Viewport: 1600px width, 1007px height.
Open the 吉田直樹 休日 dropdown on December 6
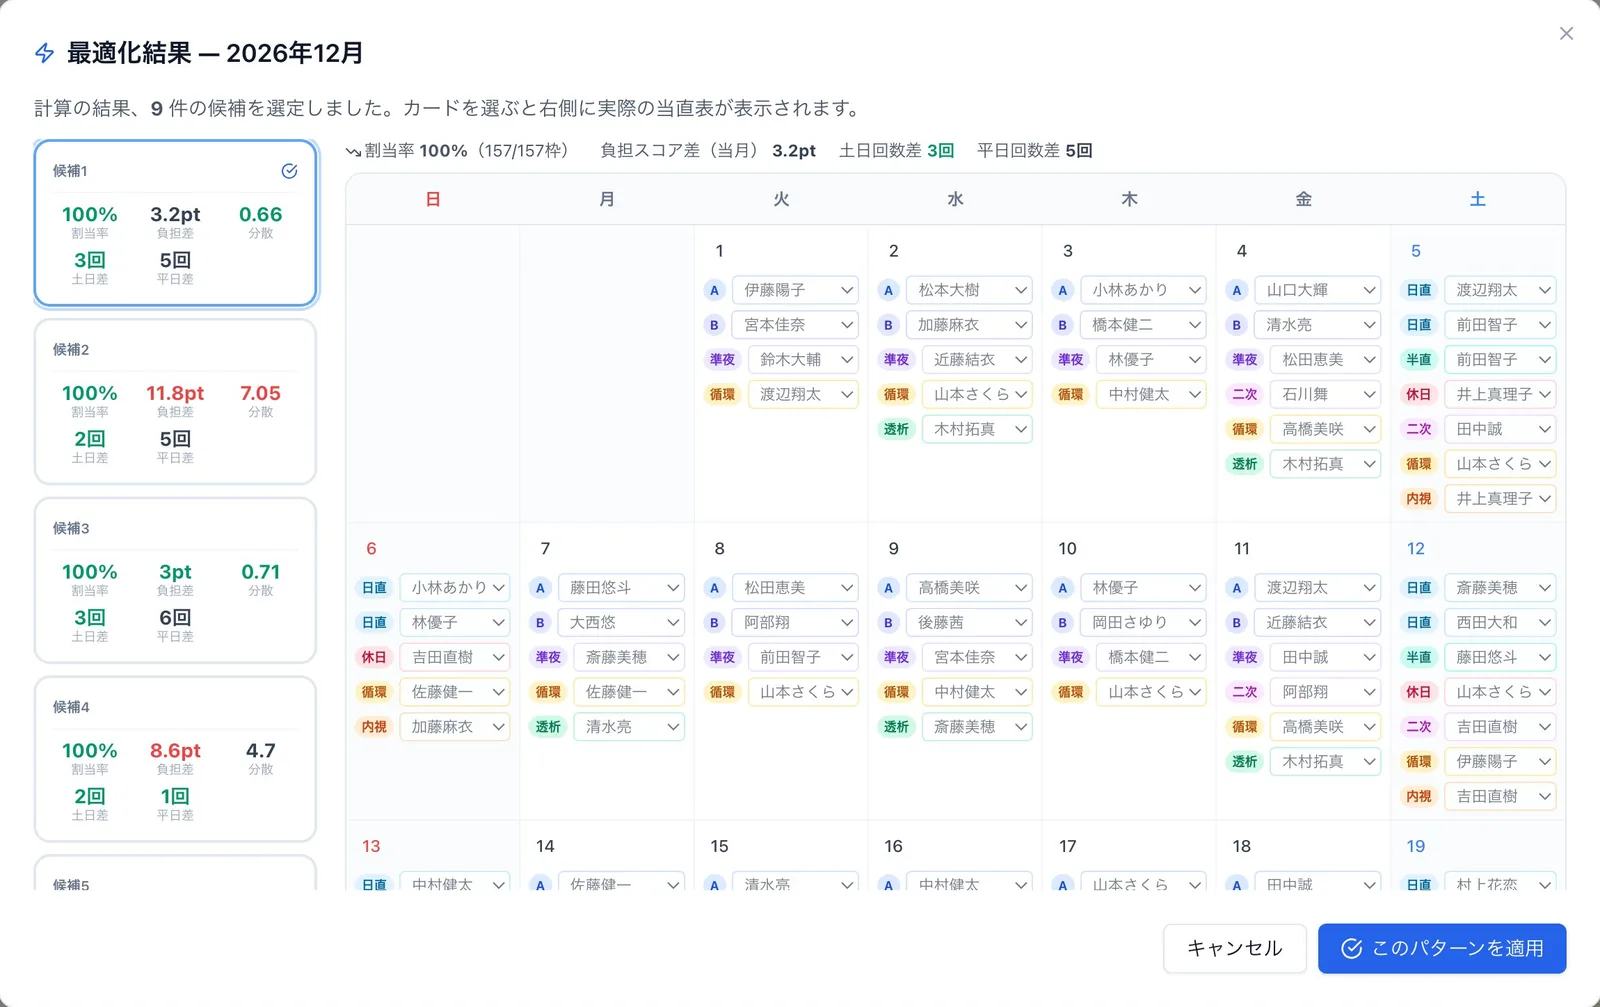click(455, 657)
